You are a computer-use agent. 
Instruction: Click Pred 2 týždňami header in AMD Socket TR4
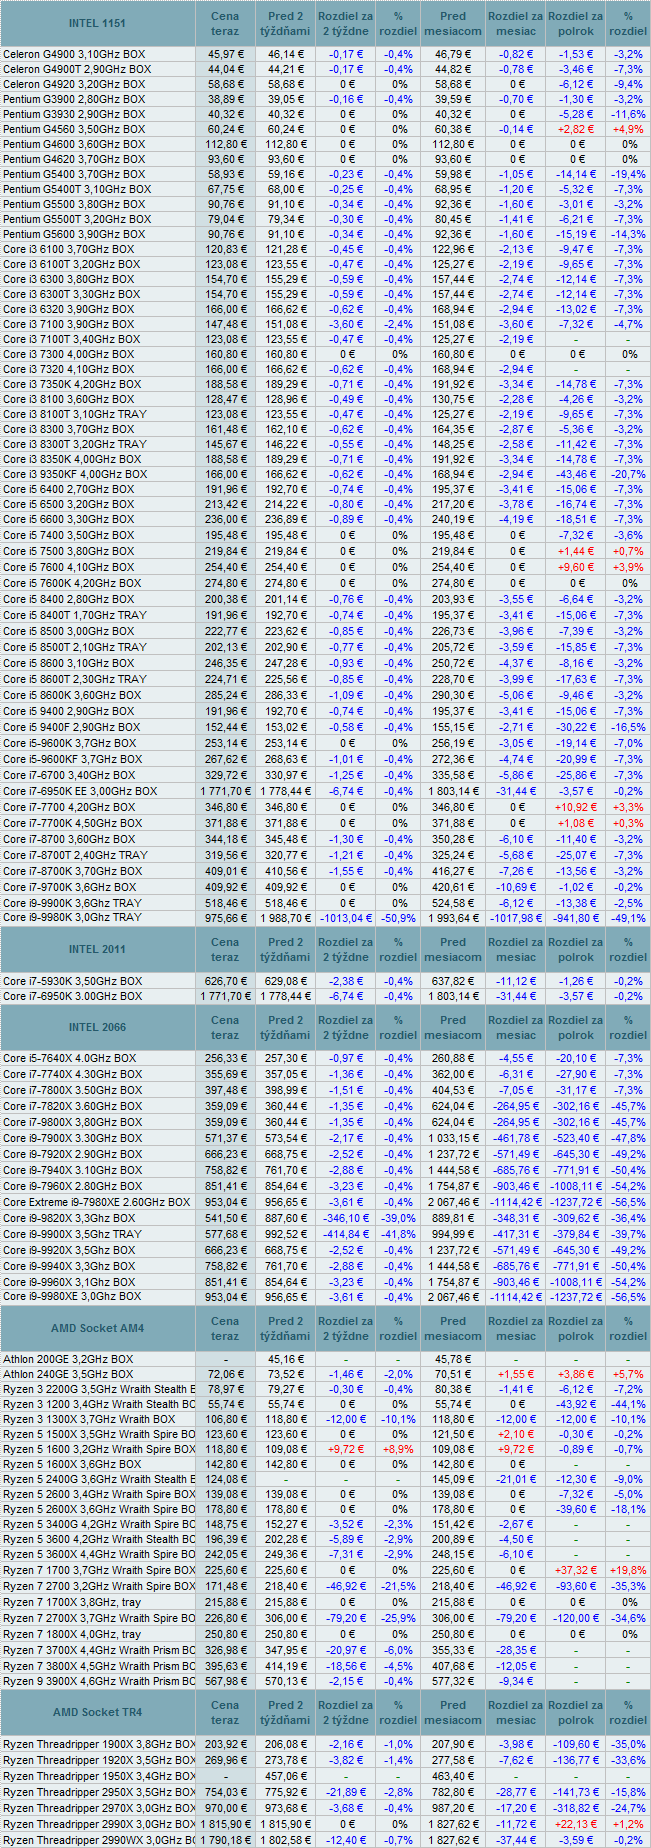point(285,1712)
